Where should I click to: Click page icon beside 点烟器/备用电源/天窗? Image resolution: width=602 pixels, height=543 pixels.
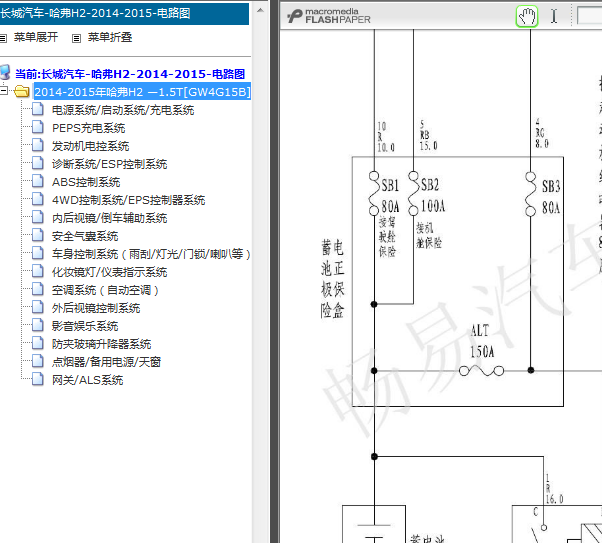[38, 361]
